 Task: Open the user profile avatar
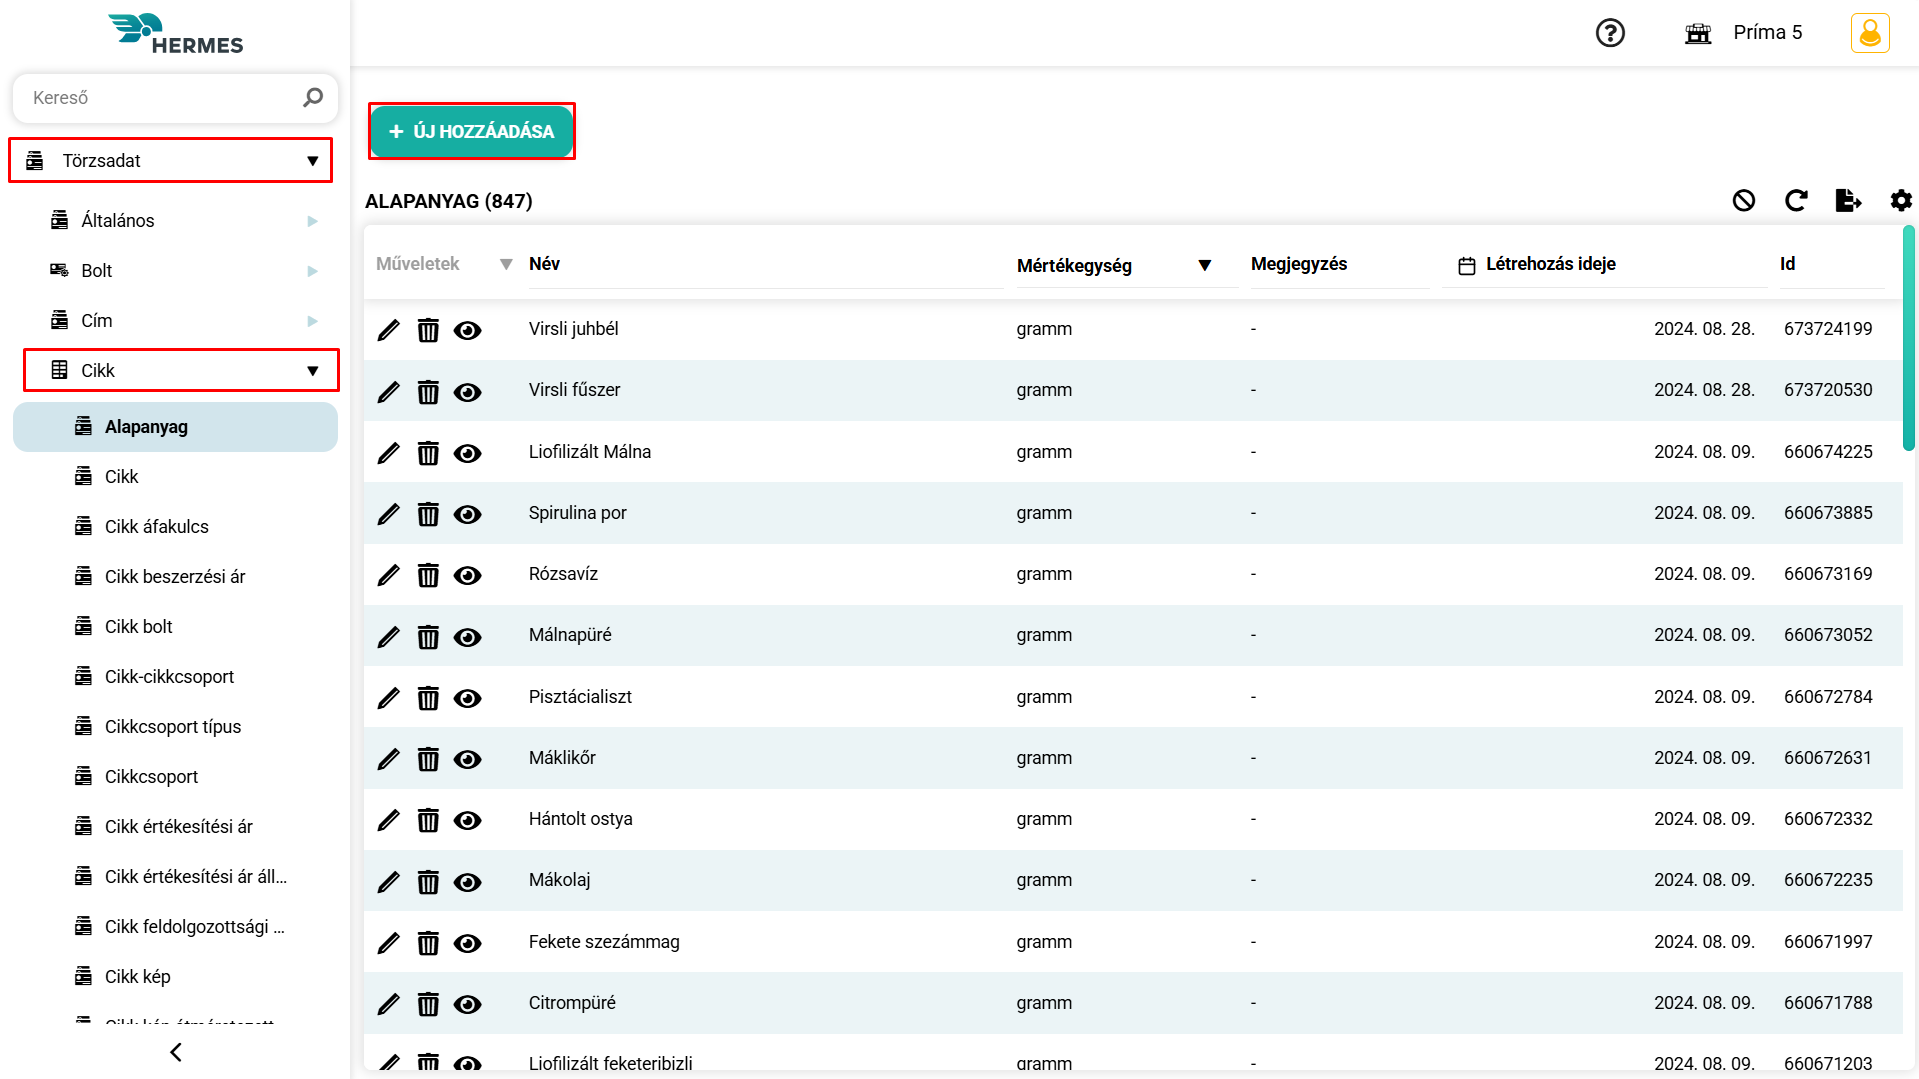[1869, 33]
